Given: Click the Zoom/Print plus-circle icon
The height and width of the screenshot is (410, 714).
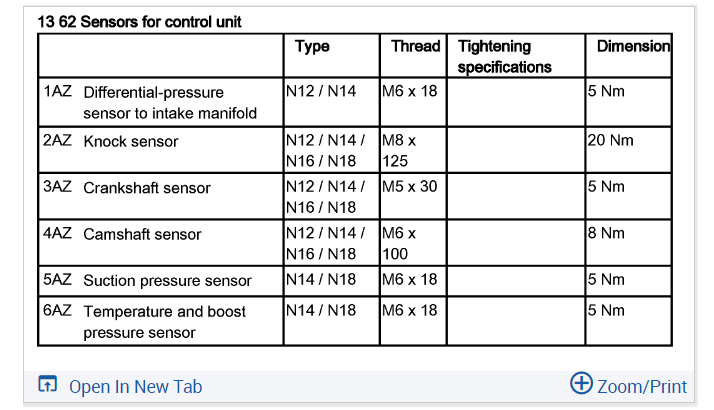Looking at the screenshot, I should tap(581, 384).
